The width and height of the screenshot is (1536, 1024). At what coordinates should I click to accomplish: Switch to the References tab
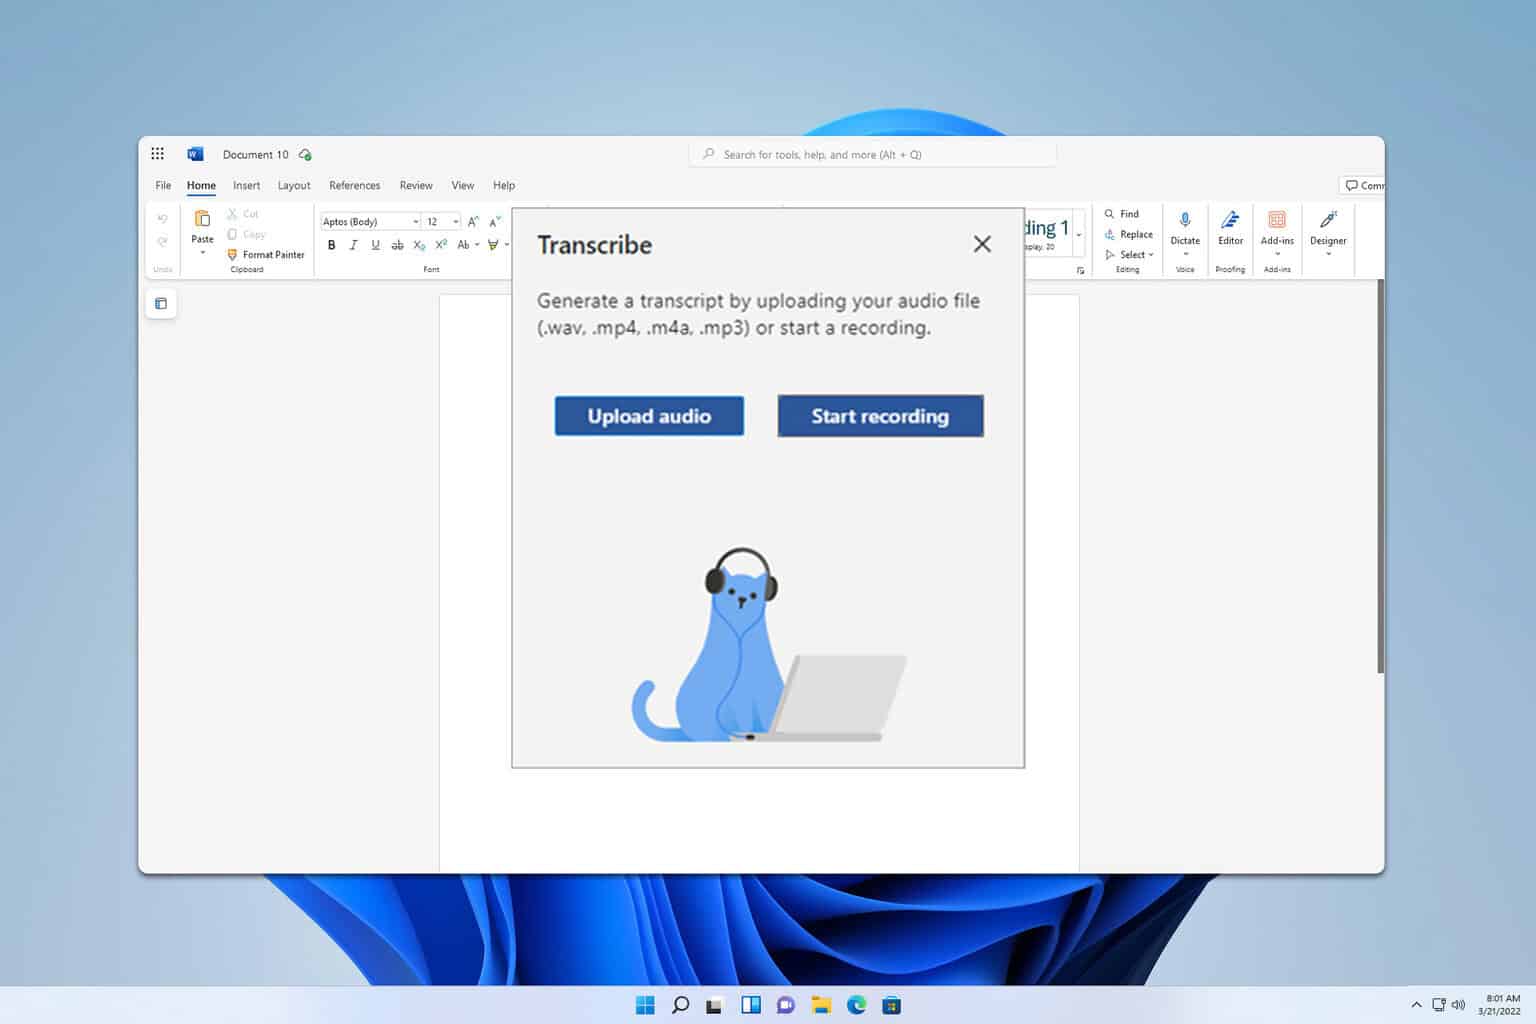[355, 186]
